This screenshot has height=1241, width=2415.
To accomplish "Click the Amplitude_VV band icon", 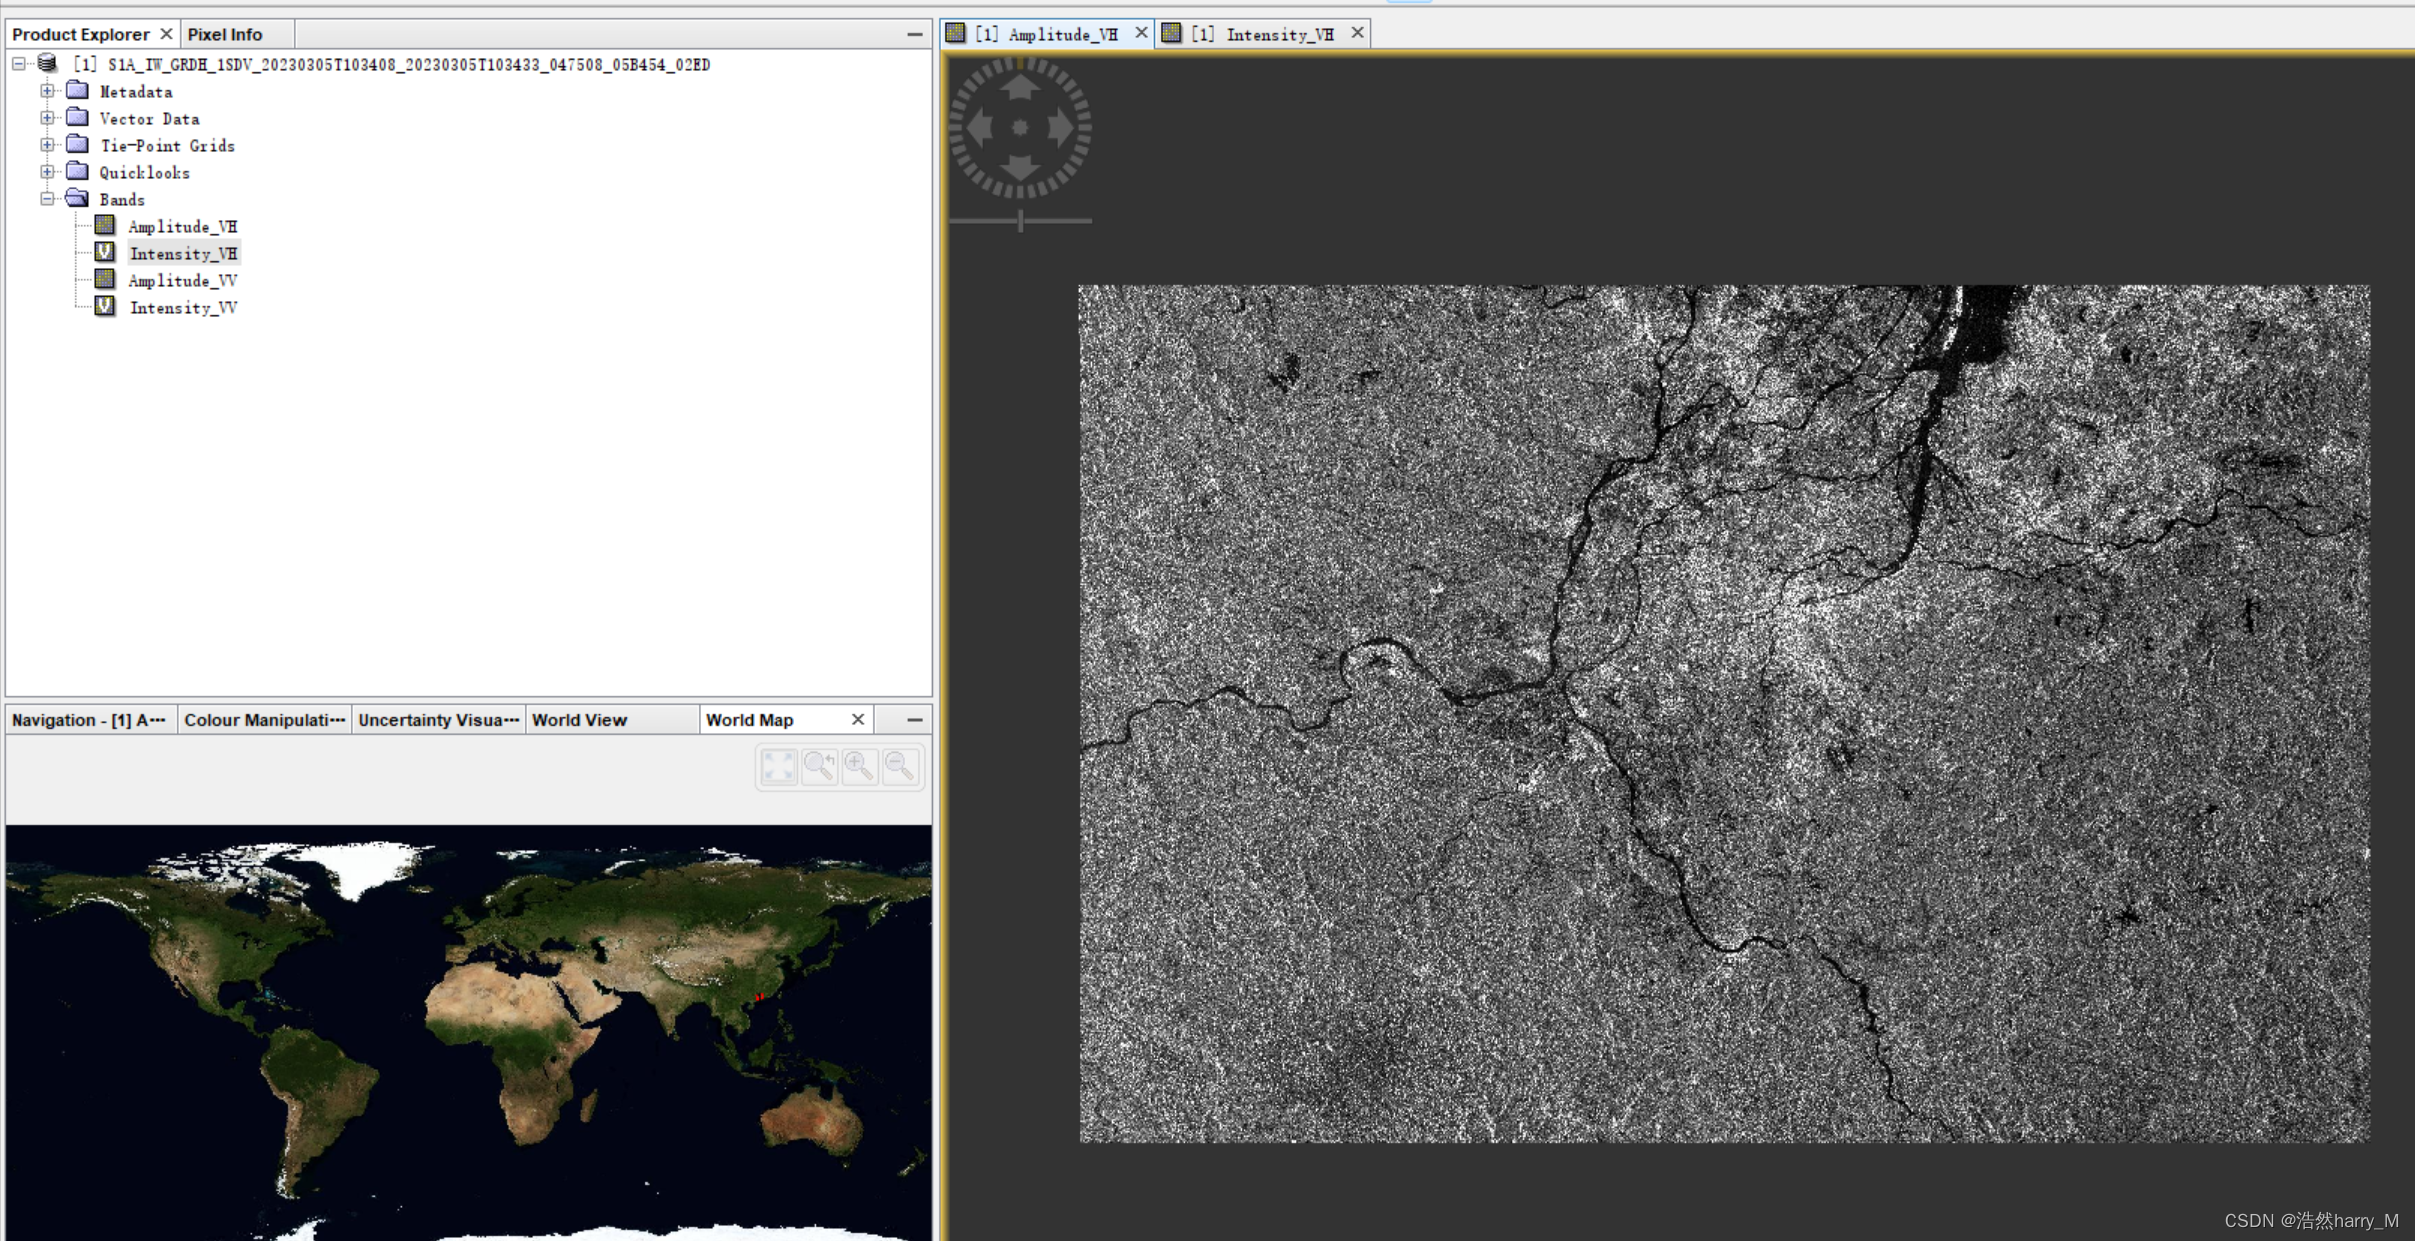I will tap(104, 280).
